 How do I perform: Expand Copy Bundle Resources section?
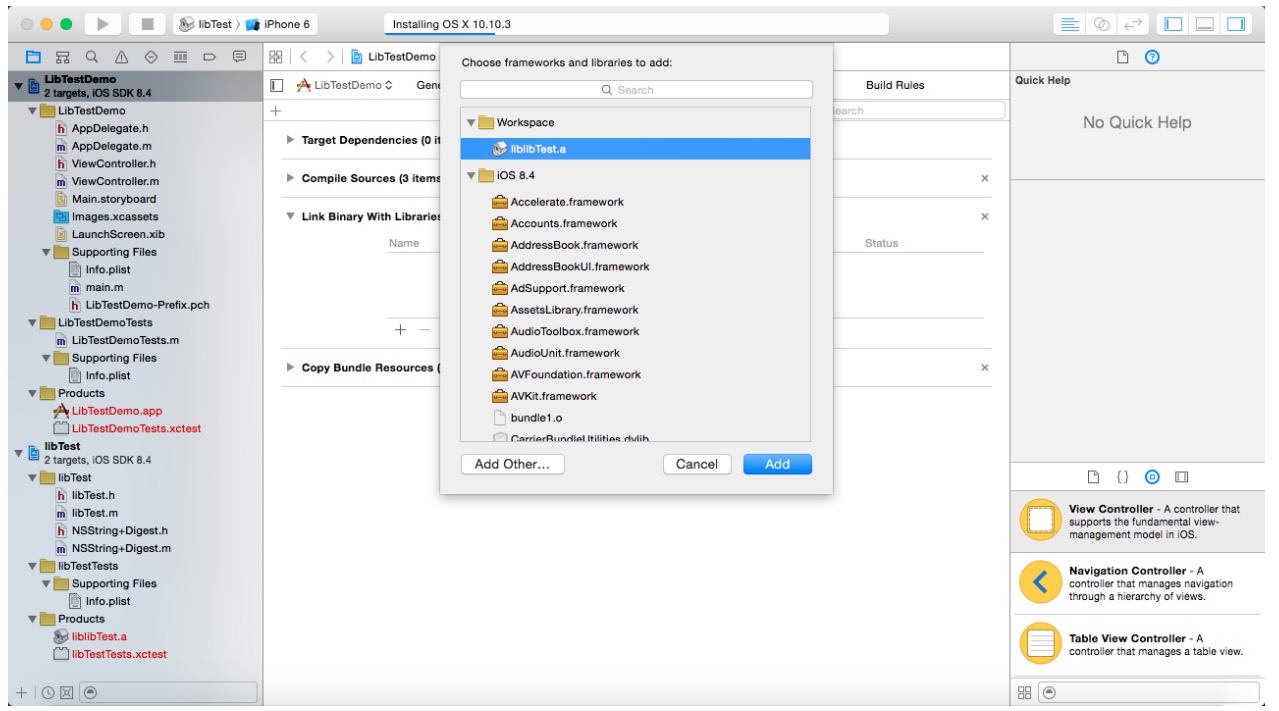click(x=291, y=368)
